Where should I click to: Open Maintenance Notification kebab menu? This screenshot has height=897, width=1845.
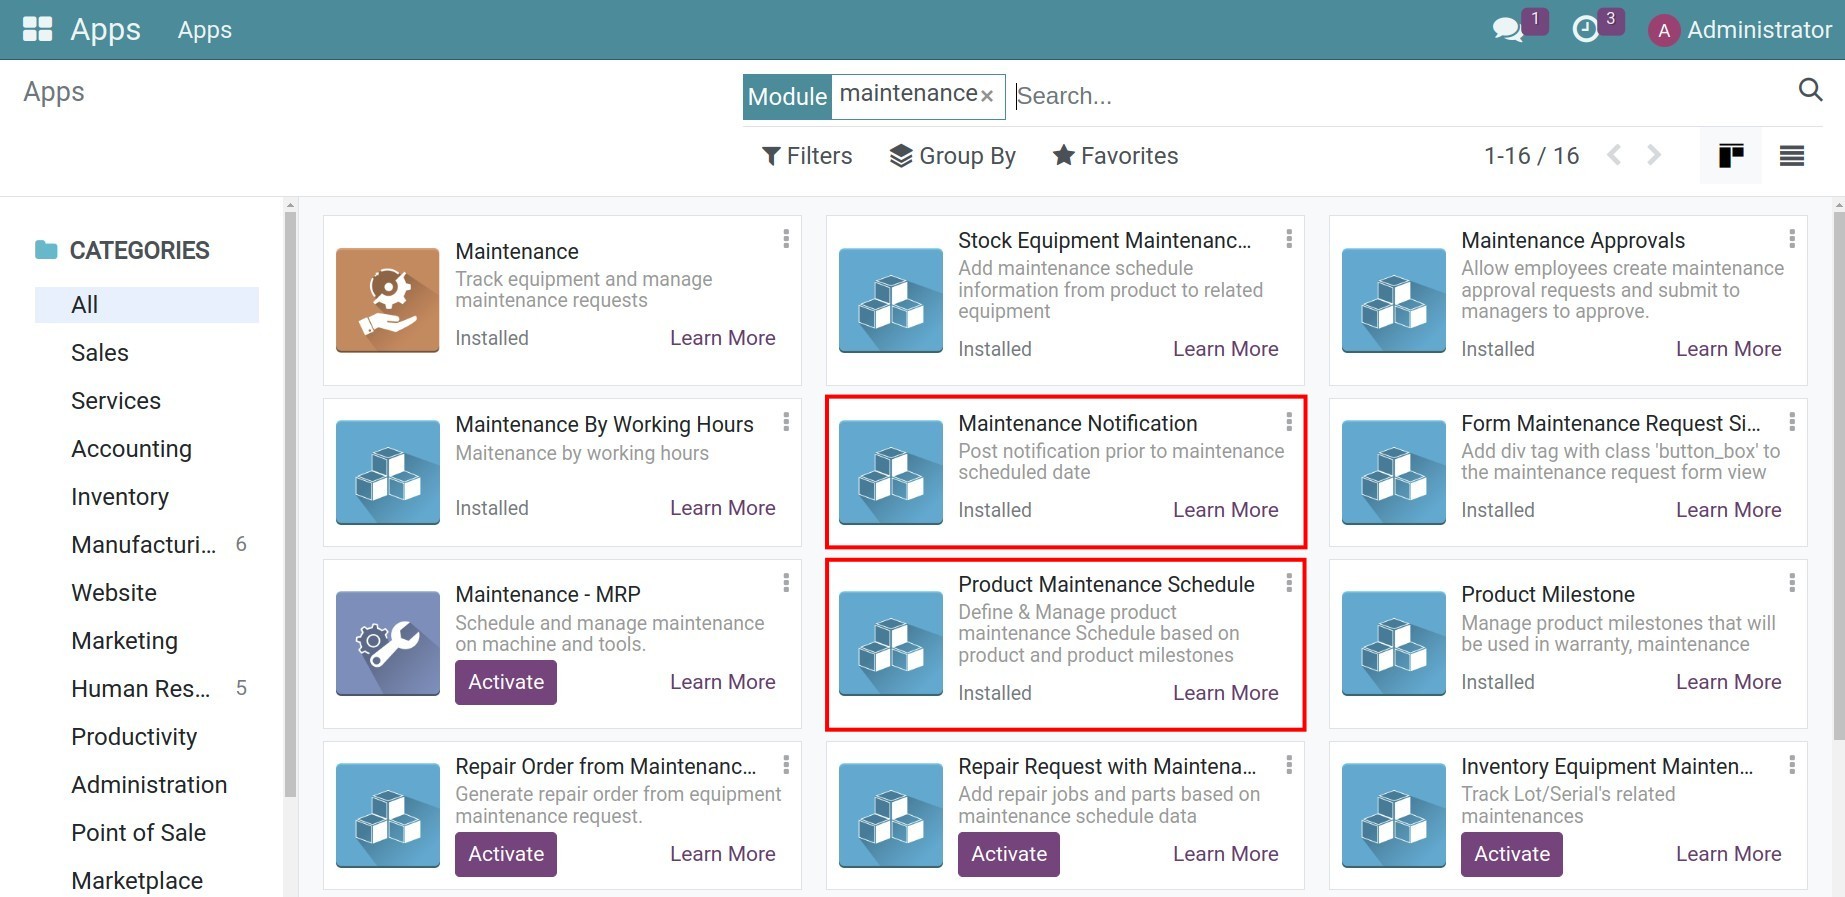pos(1289,422)
